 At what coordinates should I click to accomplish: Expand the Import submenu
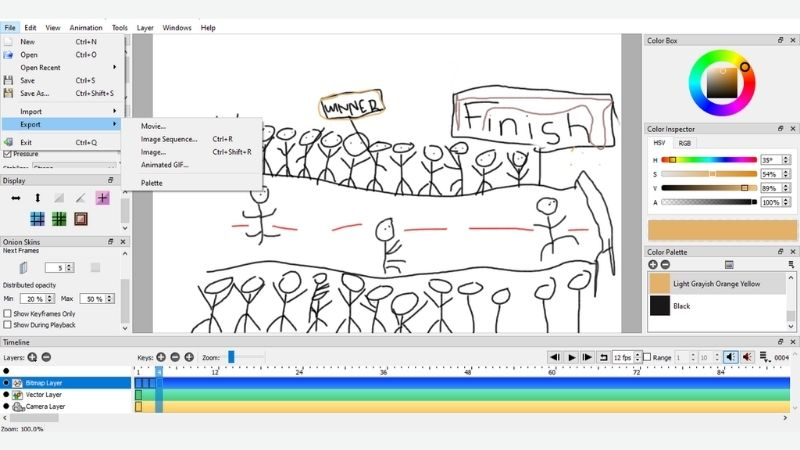(62, 111)
